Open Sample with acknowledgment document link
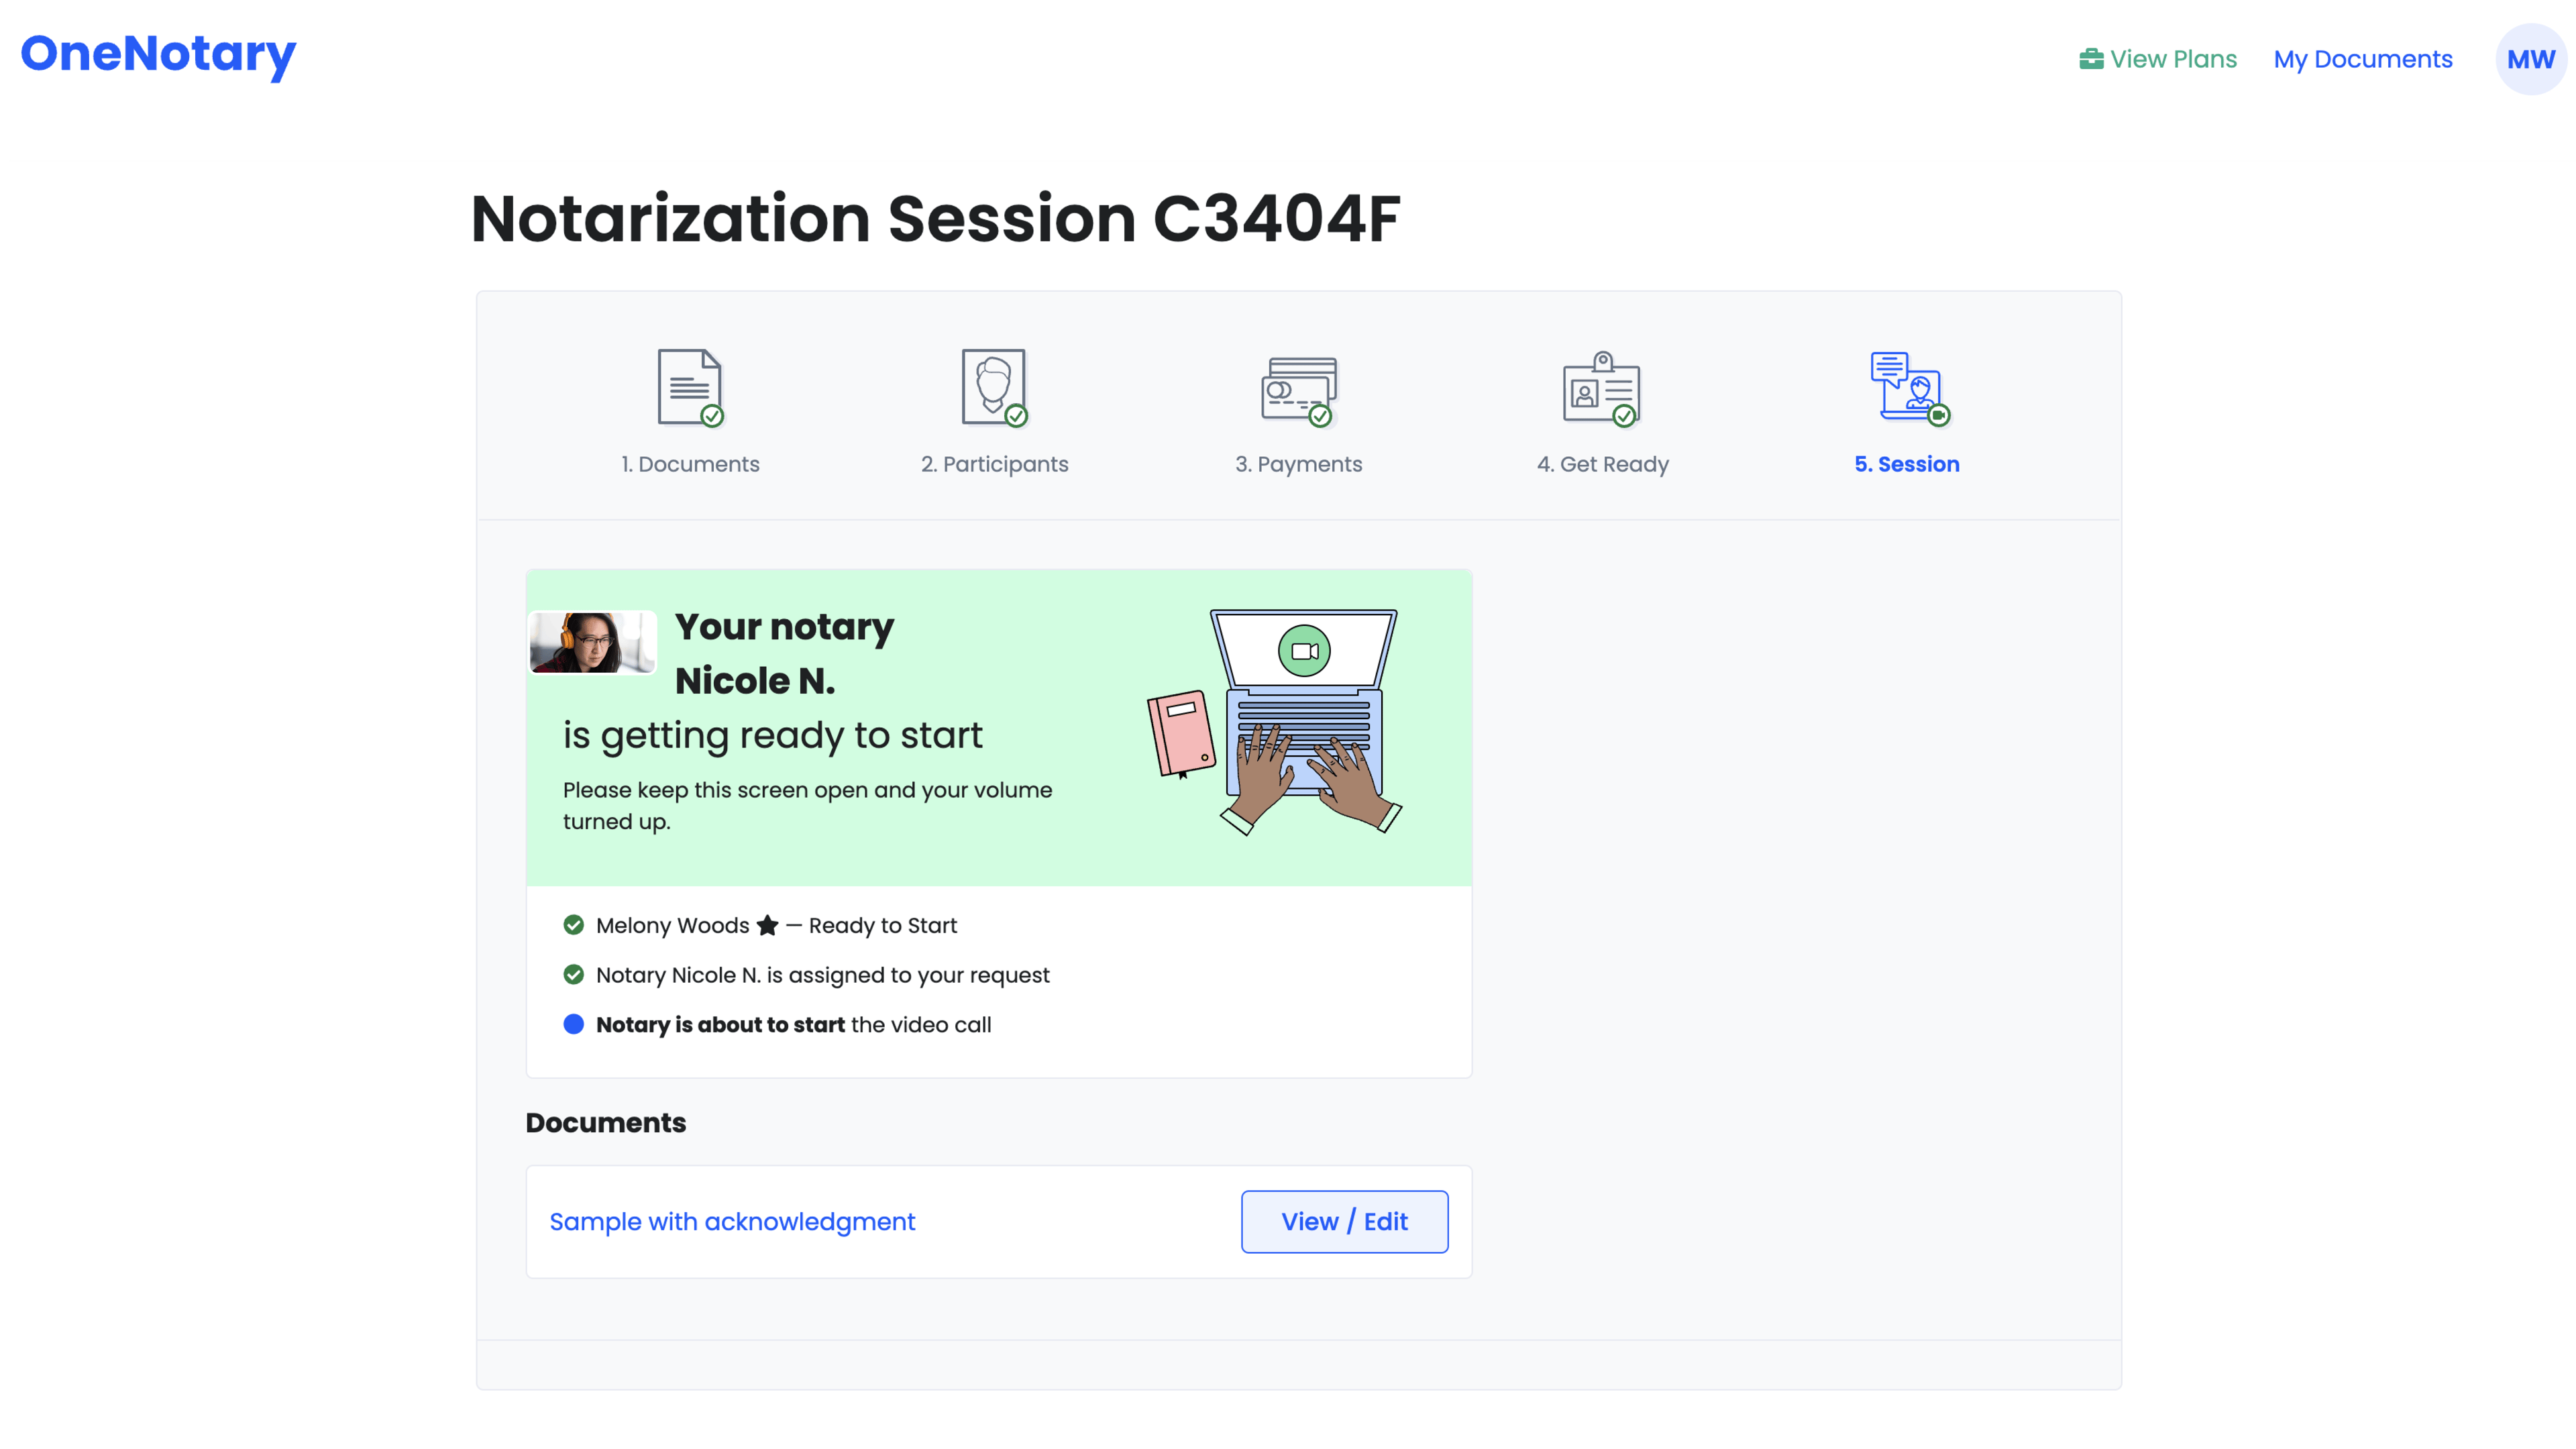This screenshot has height=1449, width=2576. (x=732, y=1221)
